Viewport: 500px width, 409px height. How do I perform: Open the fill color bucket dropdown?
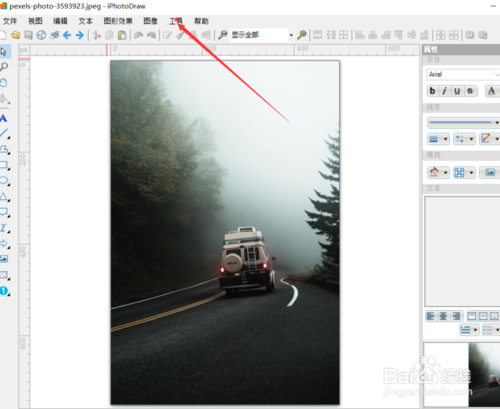438,172
